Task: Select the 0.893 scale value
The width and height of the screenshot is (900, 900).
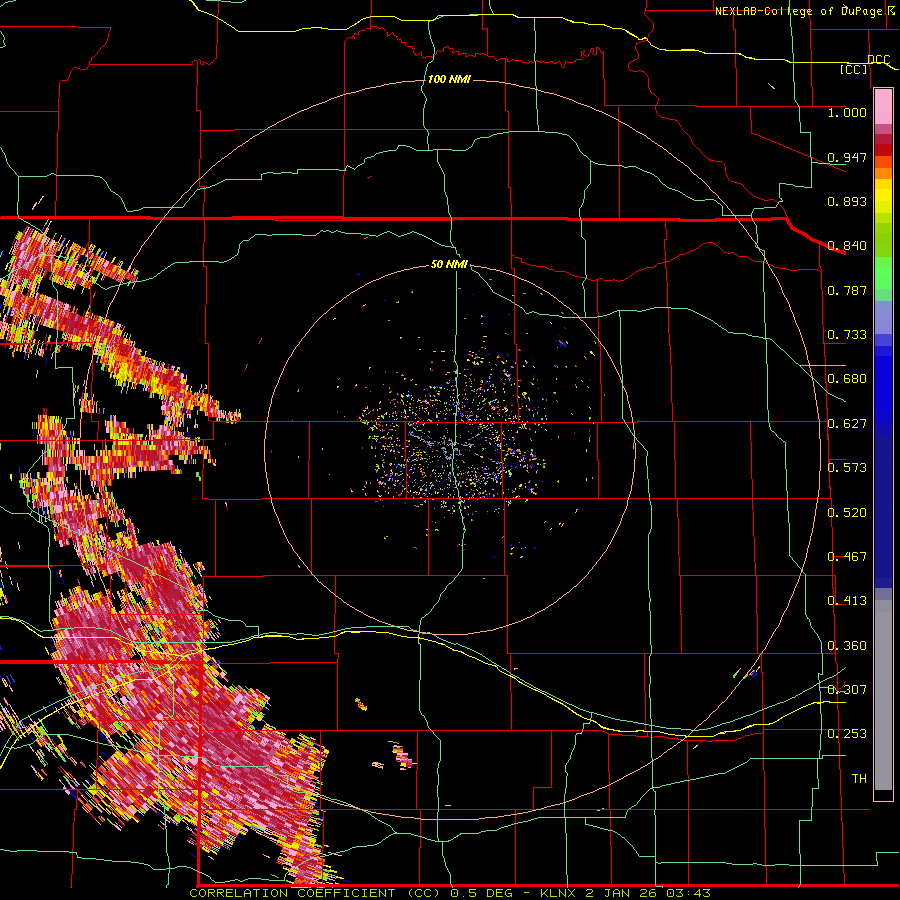Action: 847,201
